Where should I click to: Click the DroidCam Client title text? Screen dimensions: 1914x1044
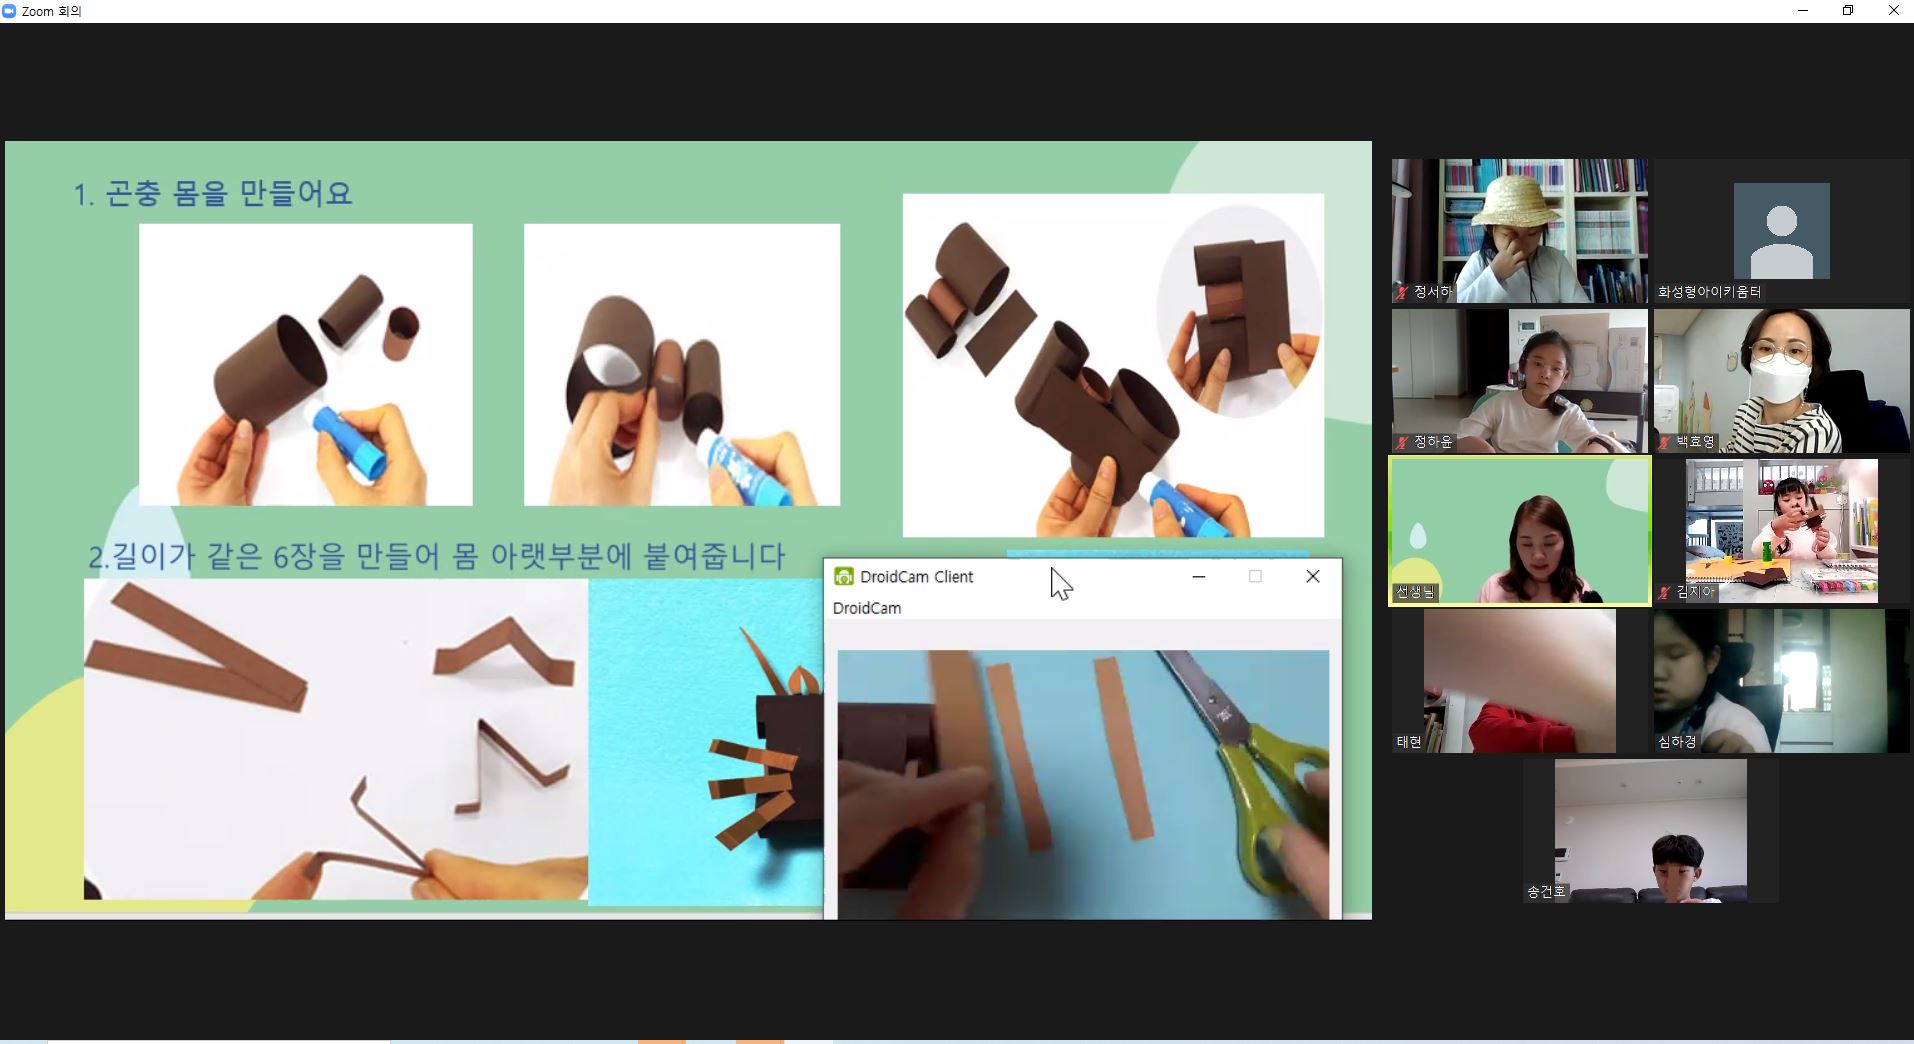[x=917, y=577]
